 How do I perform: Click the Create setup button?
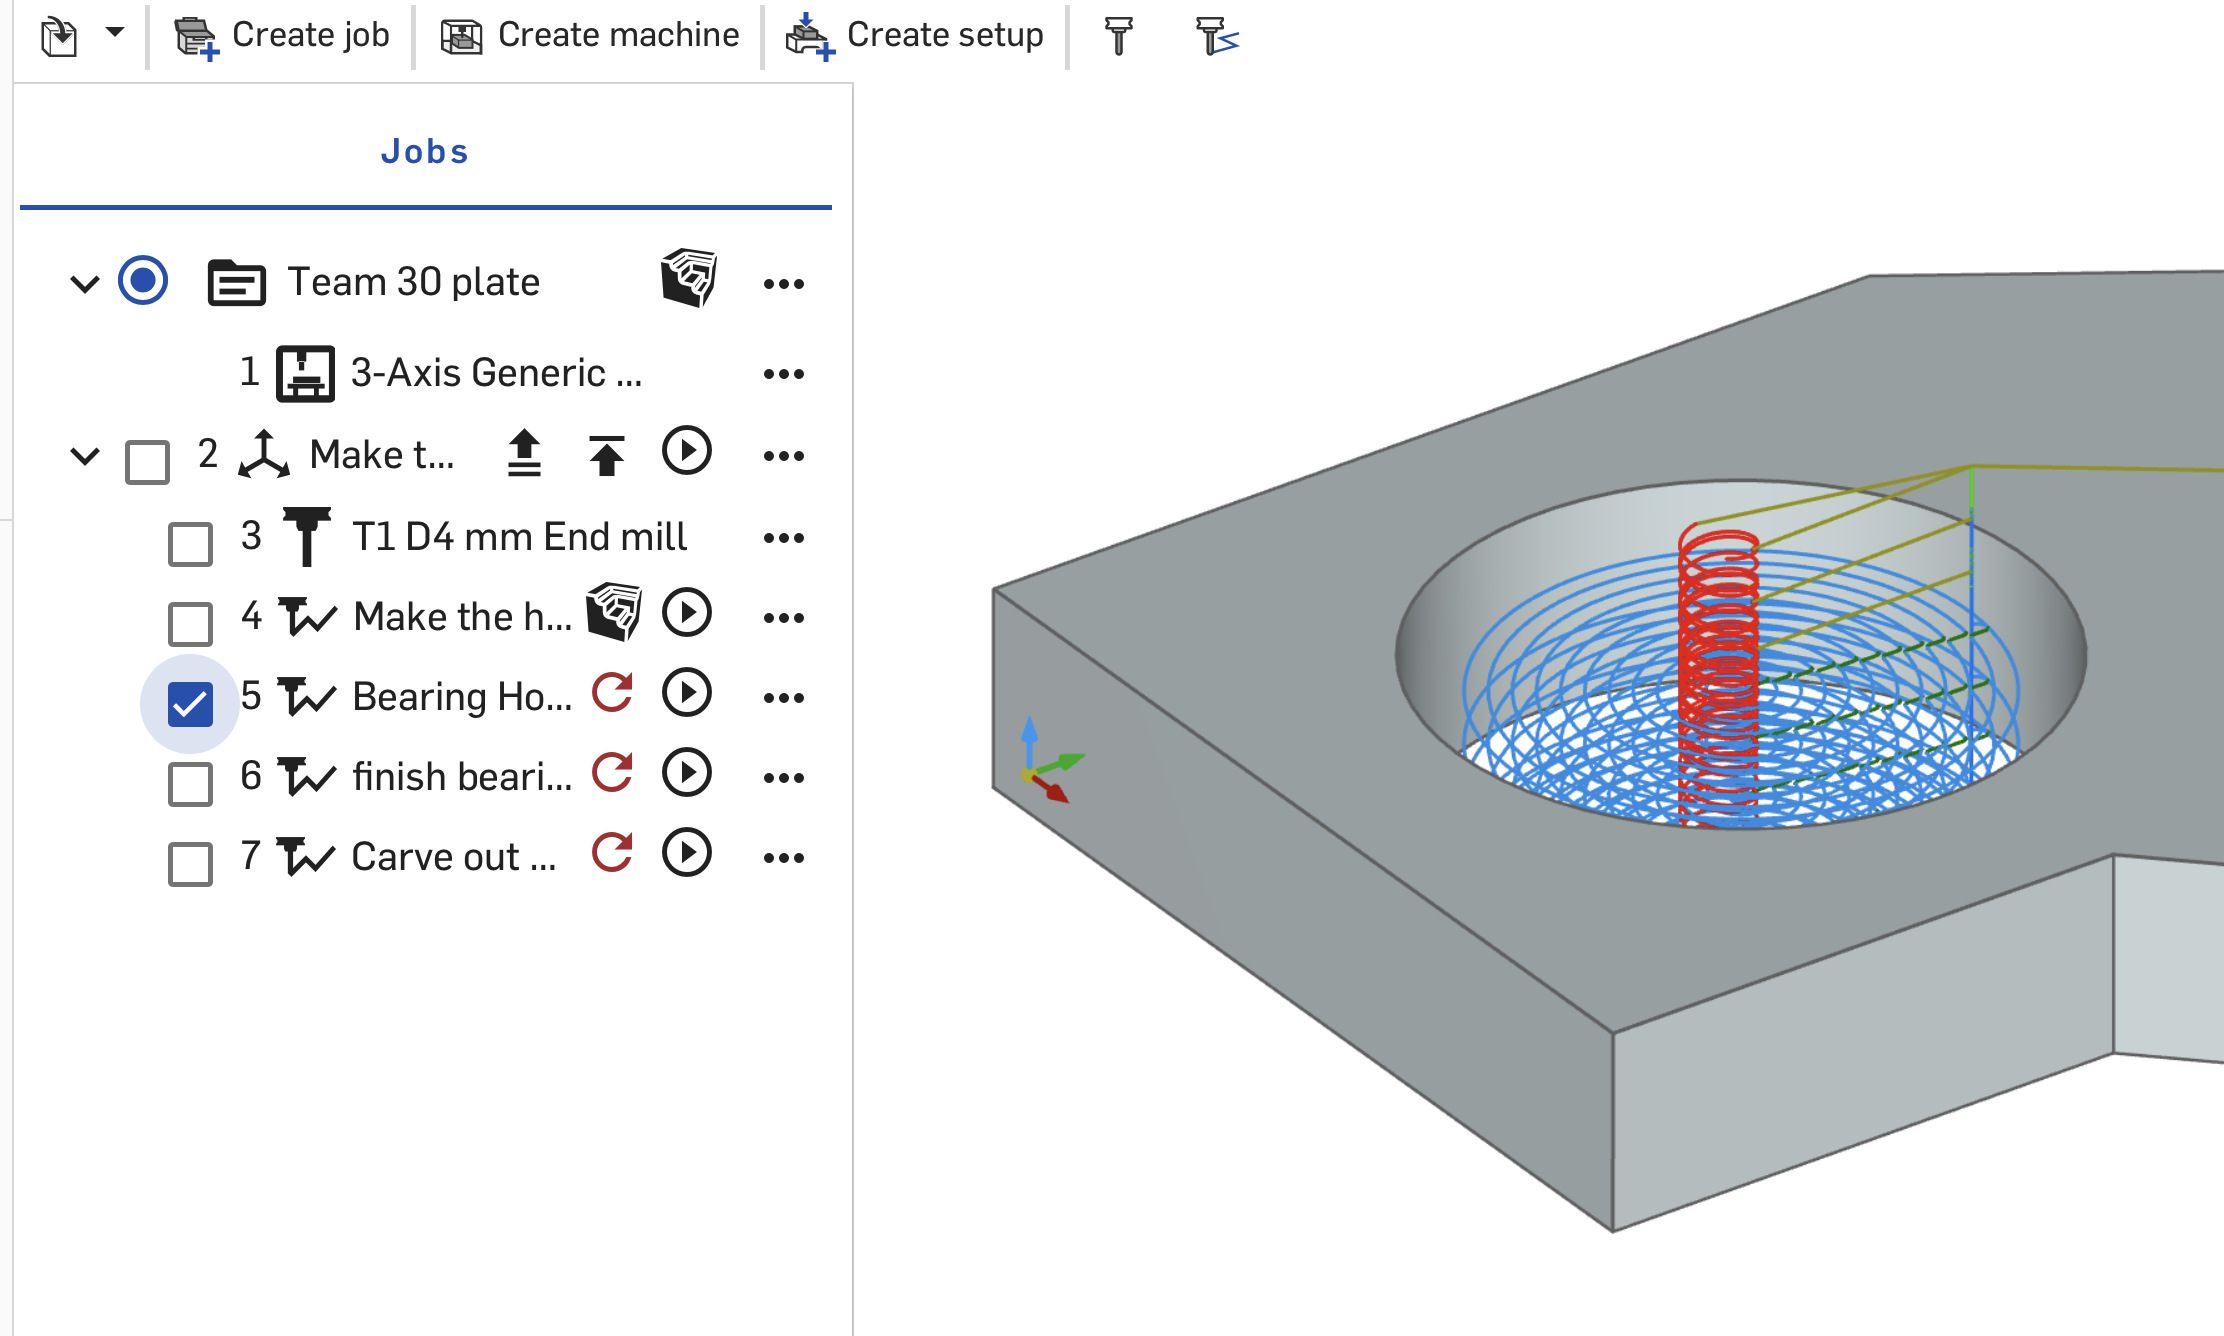coord(915,36)
